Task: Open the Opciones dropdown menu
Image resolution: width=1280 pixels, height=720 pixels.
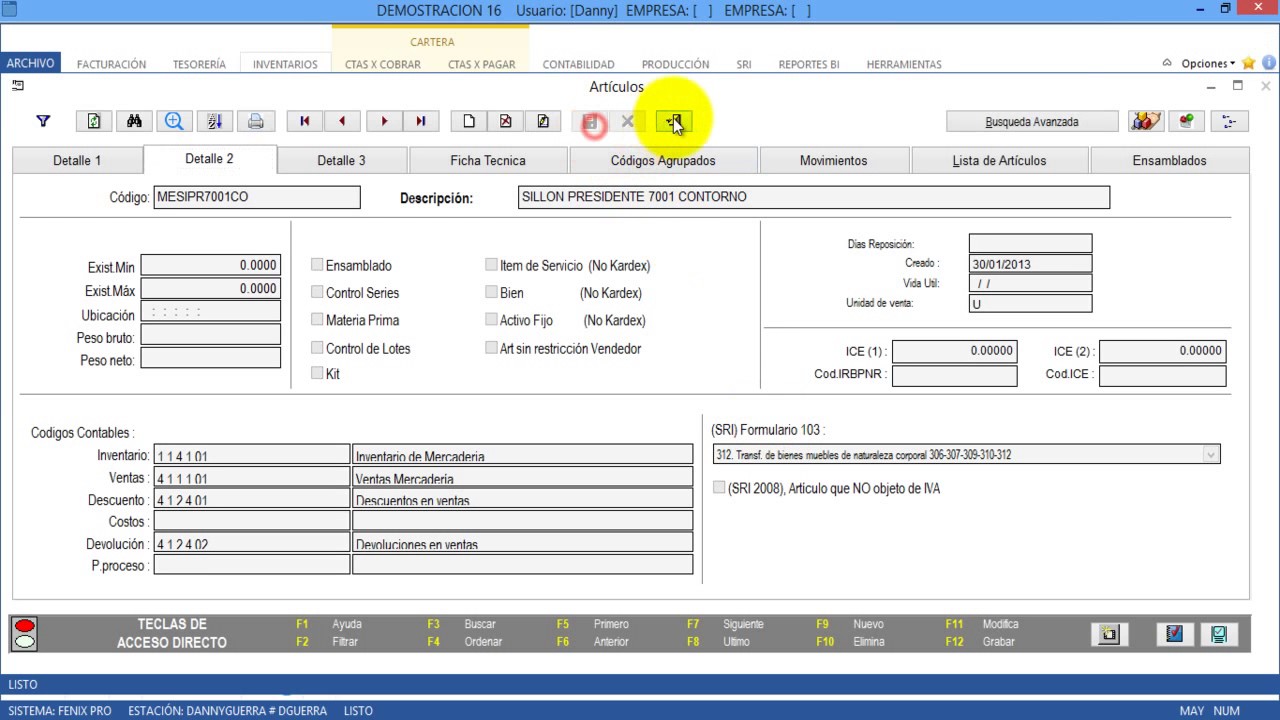Action: tap(1208, 63)
